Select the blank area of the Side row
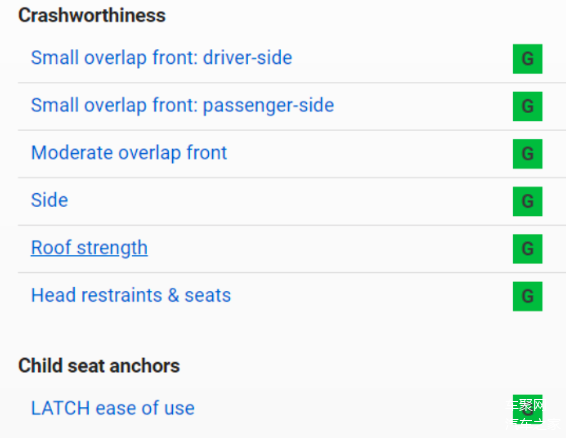Viewport: 566px width, 438px height. [x=289, y=201]
